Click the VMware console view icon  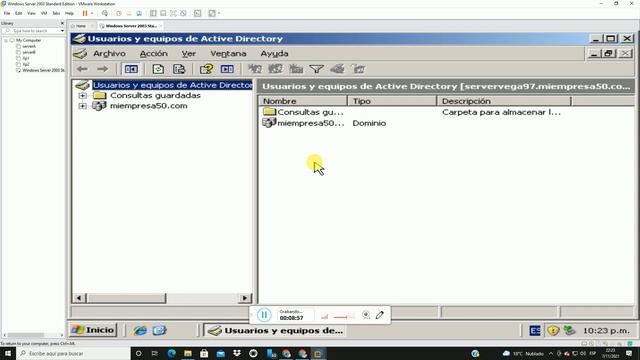click(x=198, y=13)
